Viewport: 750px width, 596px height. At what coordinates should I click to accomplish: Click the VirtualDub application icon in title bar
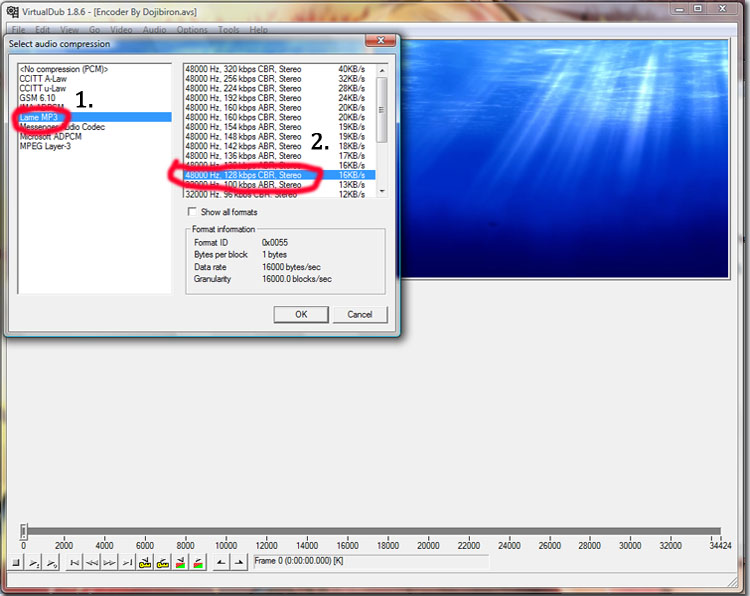[x=12, y=11]
